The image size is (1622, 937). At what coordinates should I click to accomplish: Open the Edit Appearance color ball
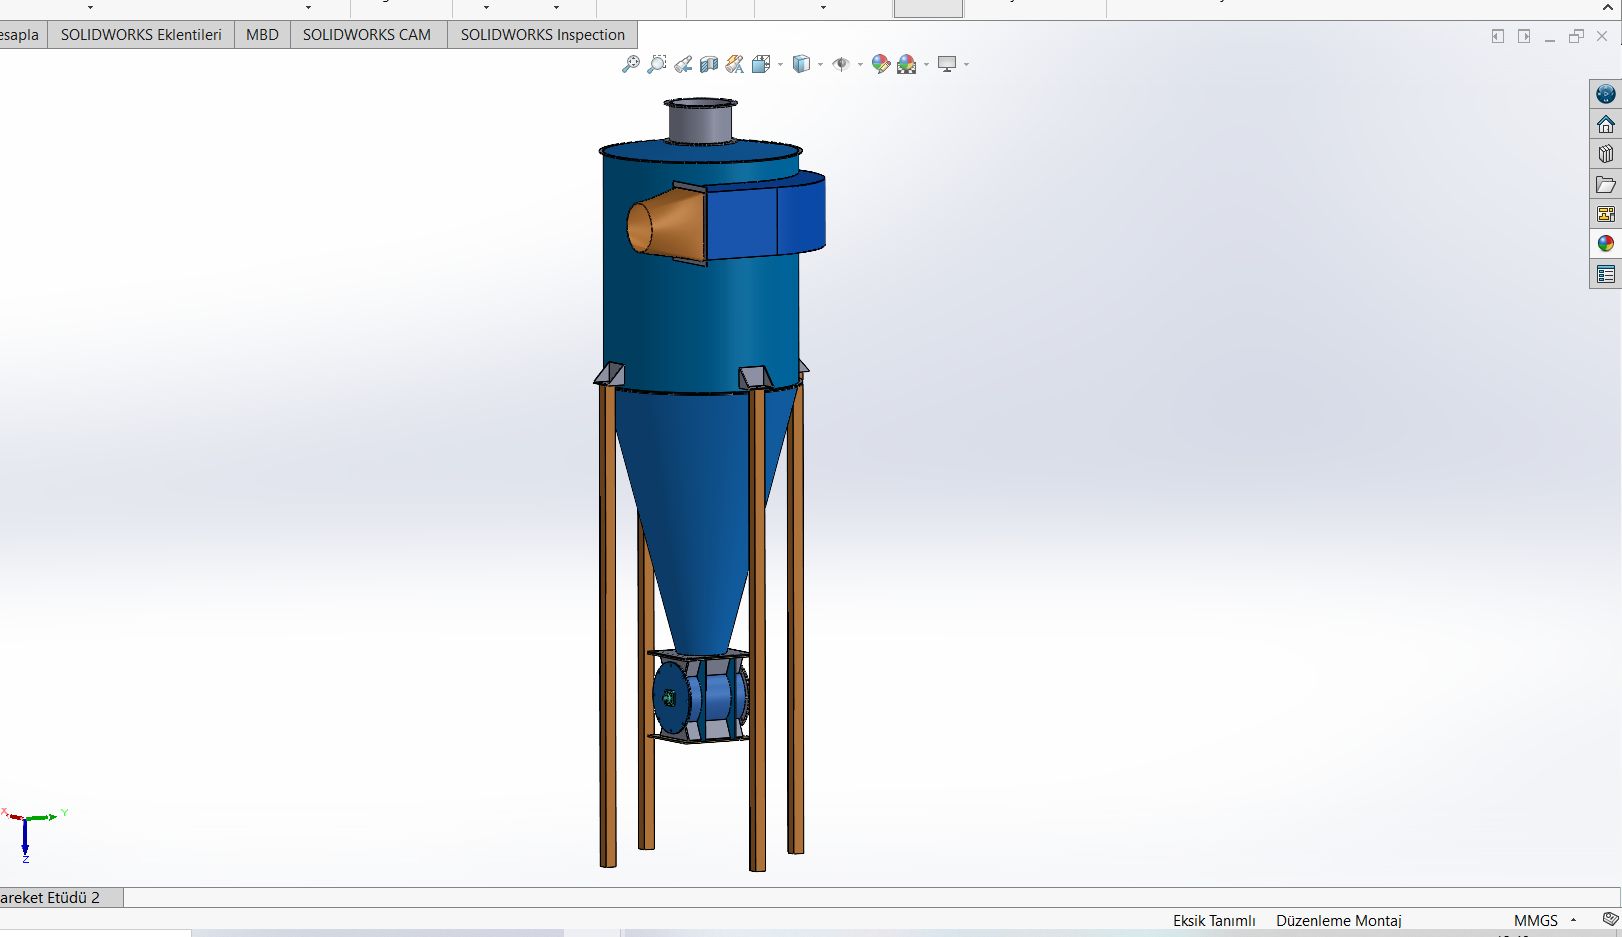click(881, 64)
